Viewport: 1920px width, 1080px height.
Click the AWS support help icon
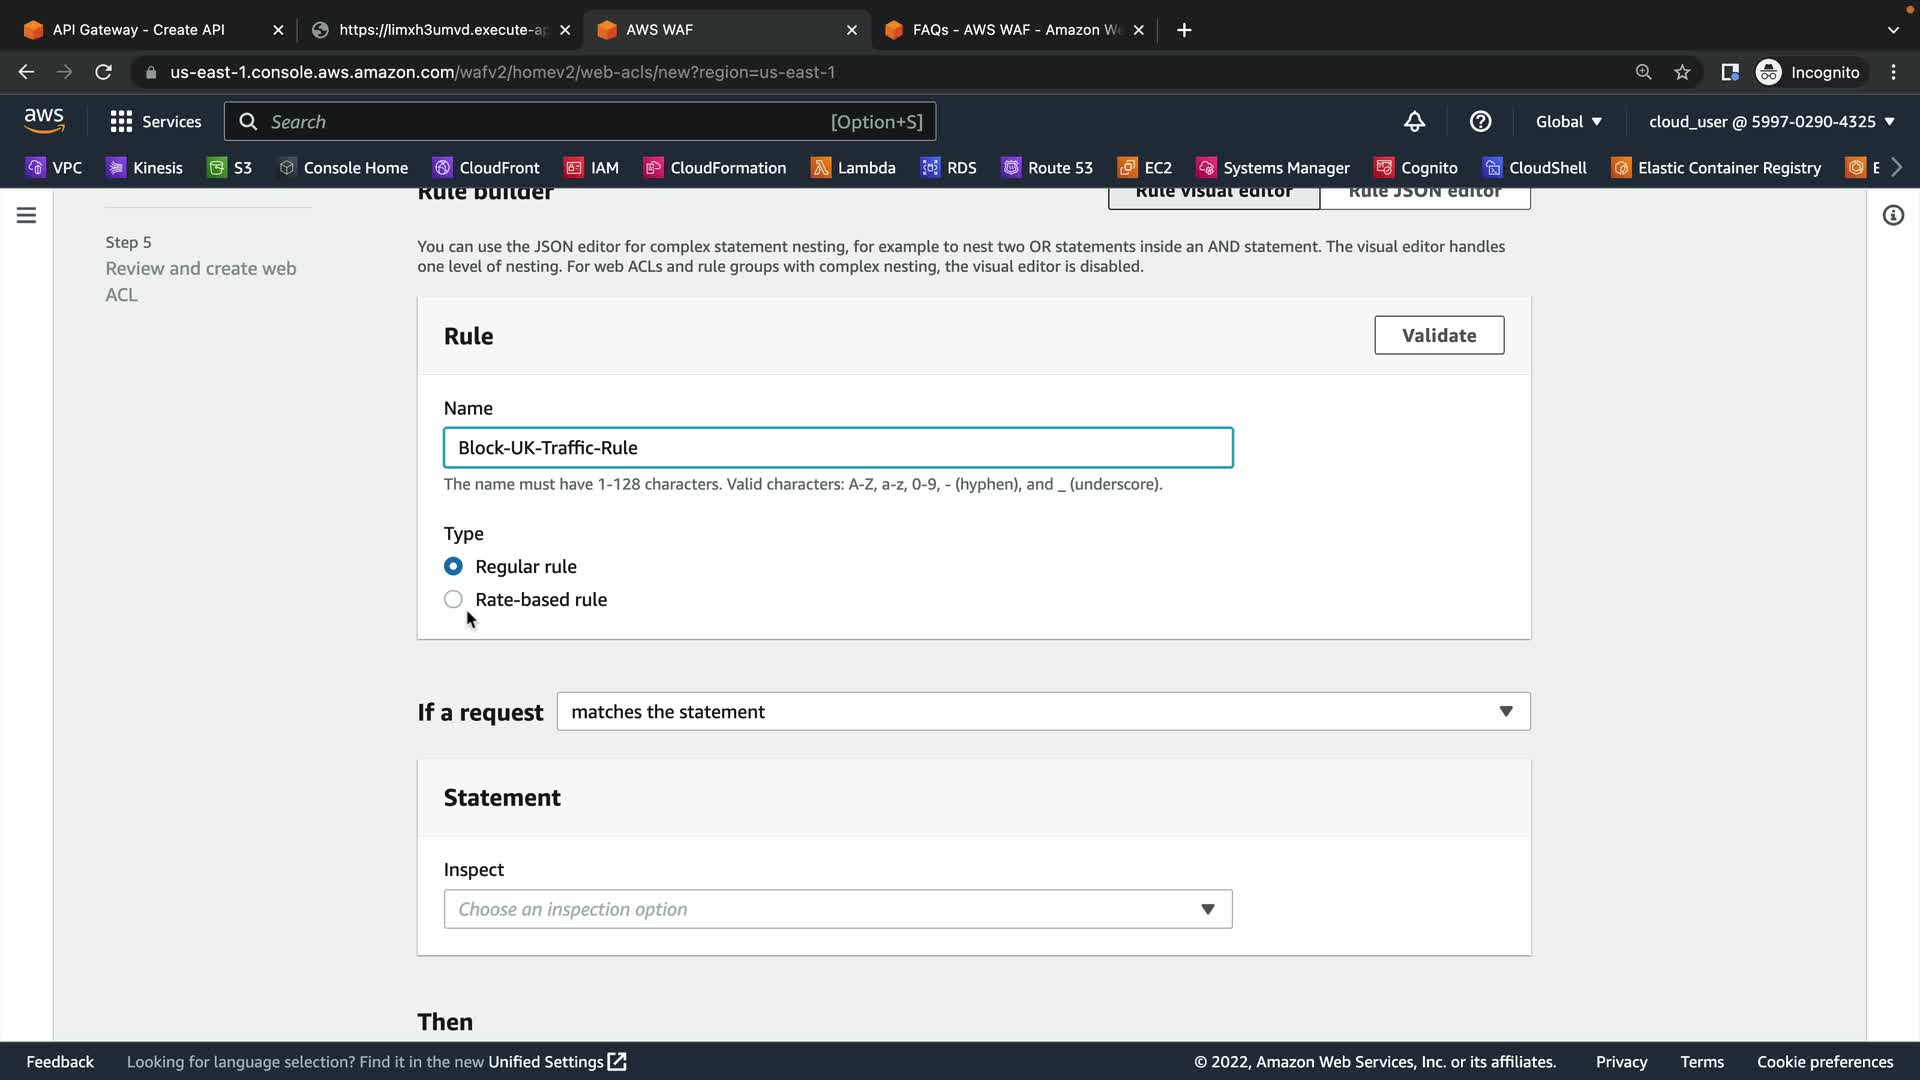[x=1480, y=122]
